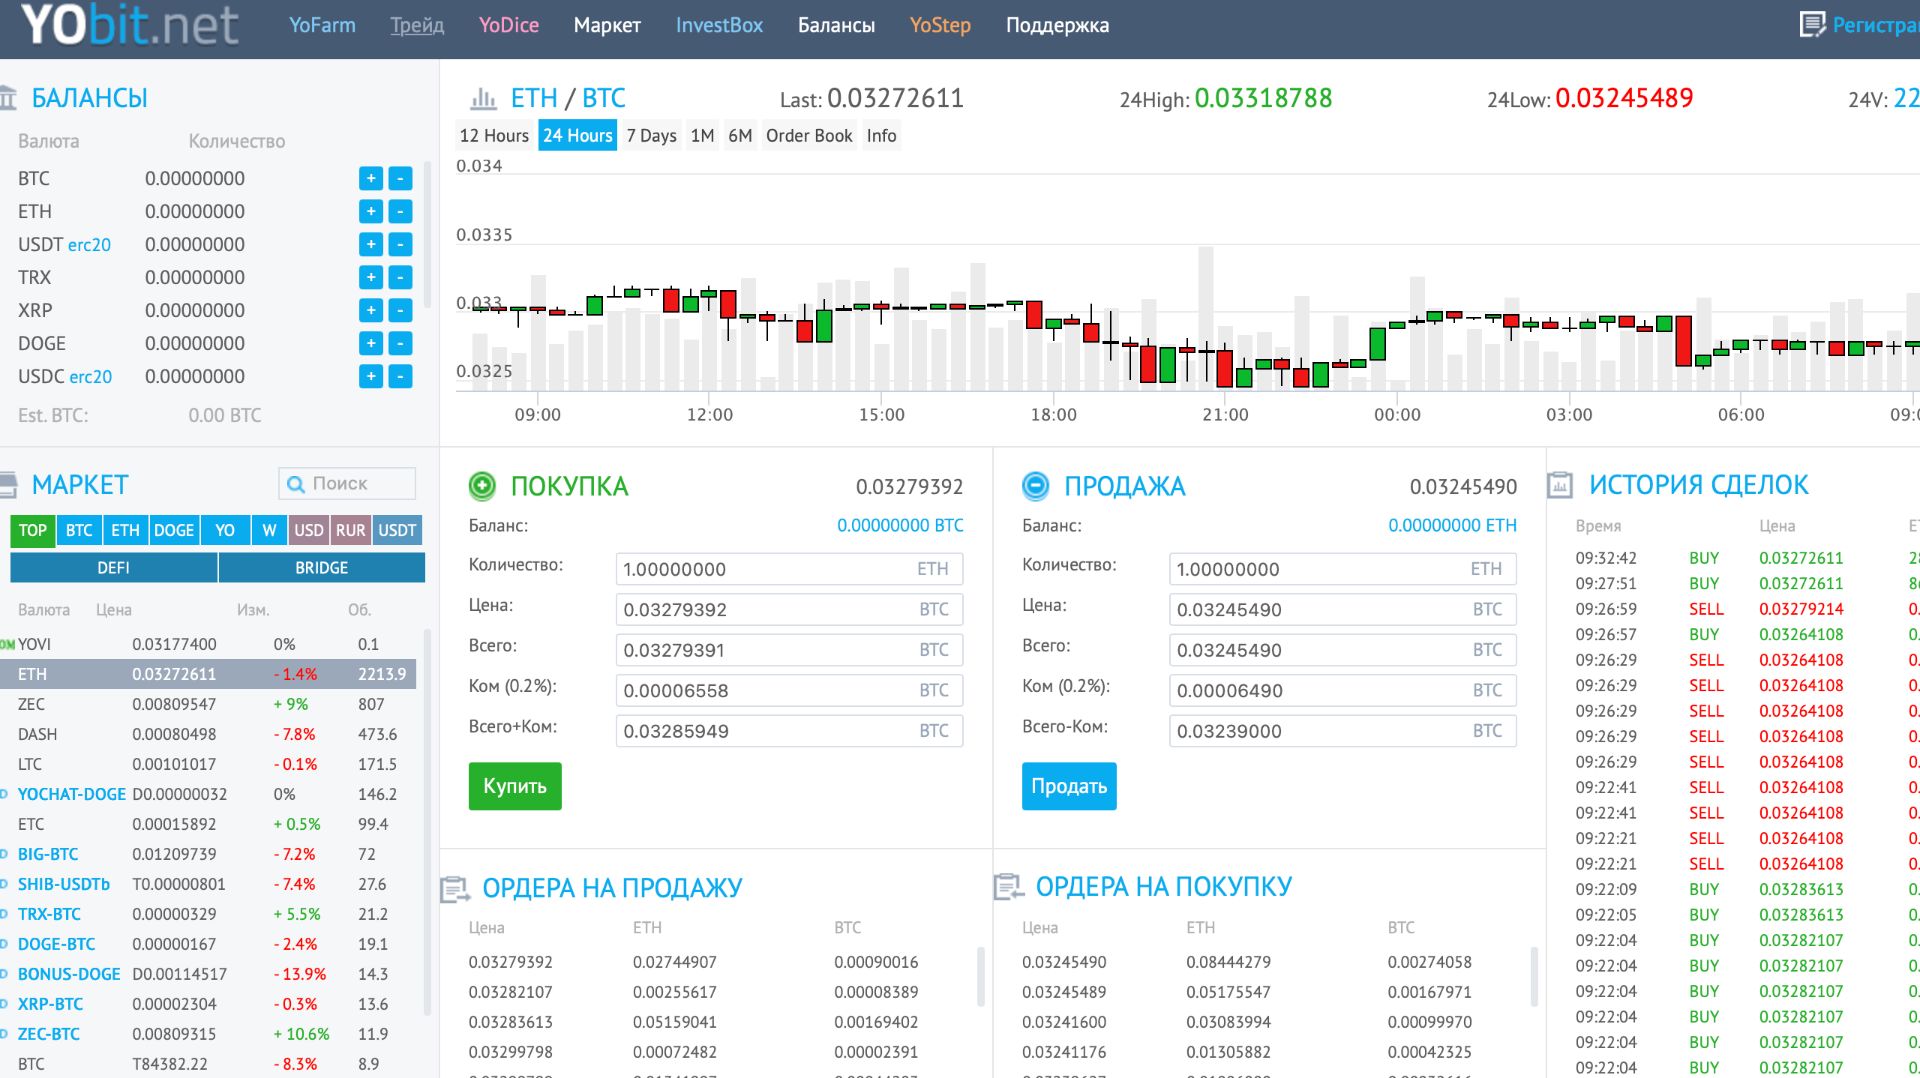This screenshot has height=1078, width=1920.
Task: Select the DASH row in market list
Action: pyautogui.click(x=208, y=734)
